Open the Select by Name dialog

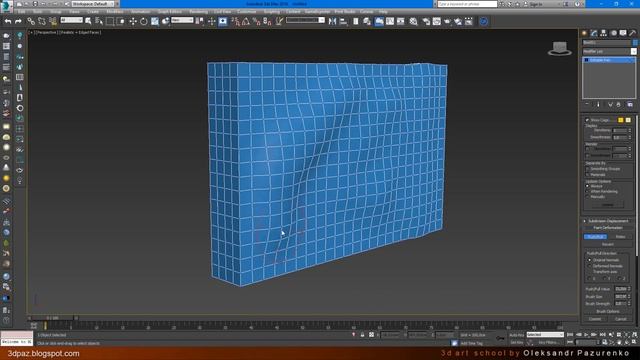[x=99, y=21]
